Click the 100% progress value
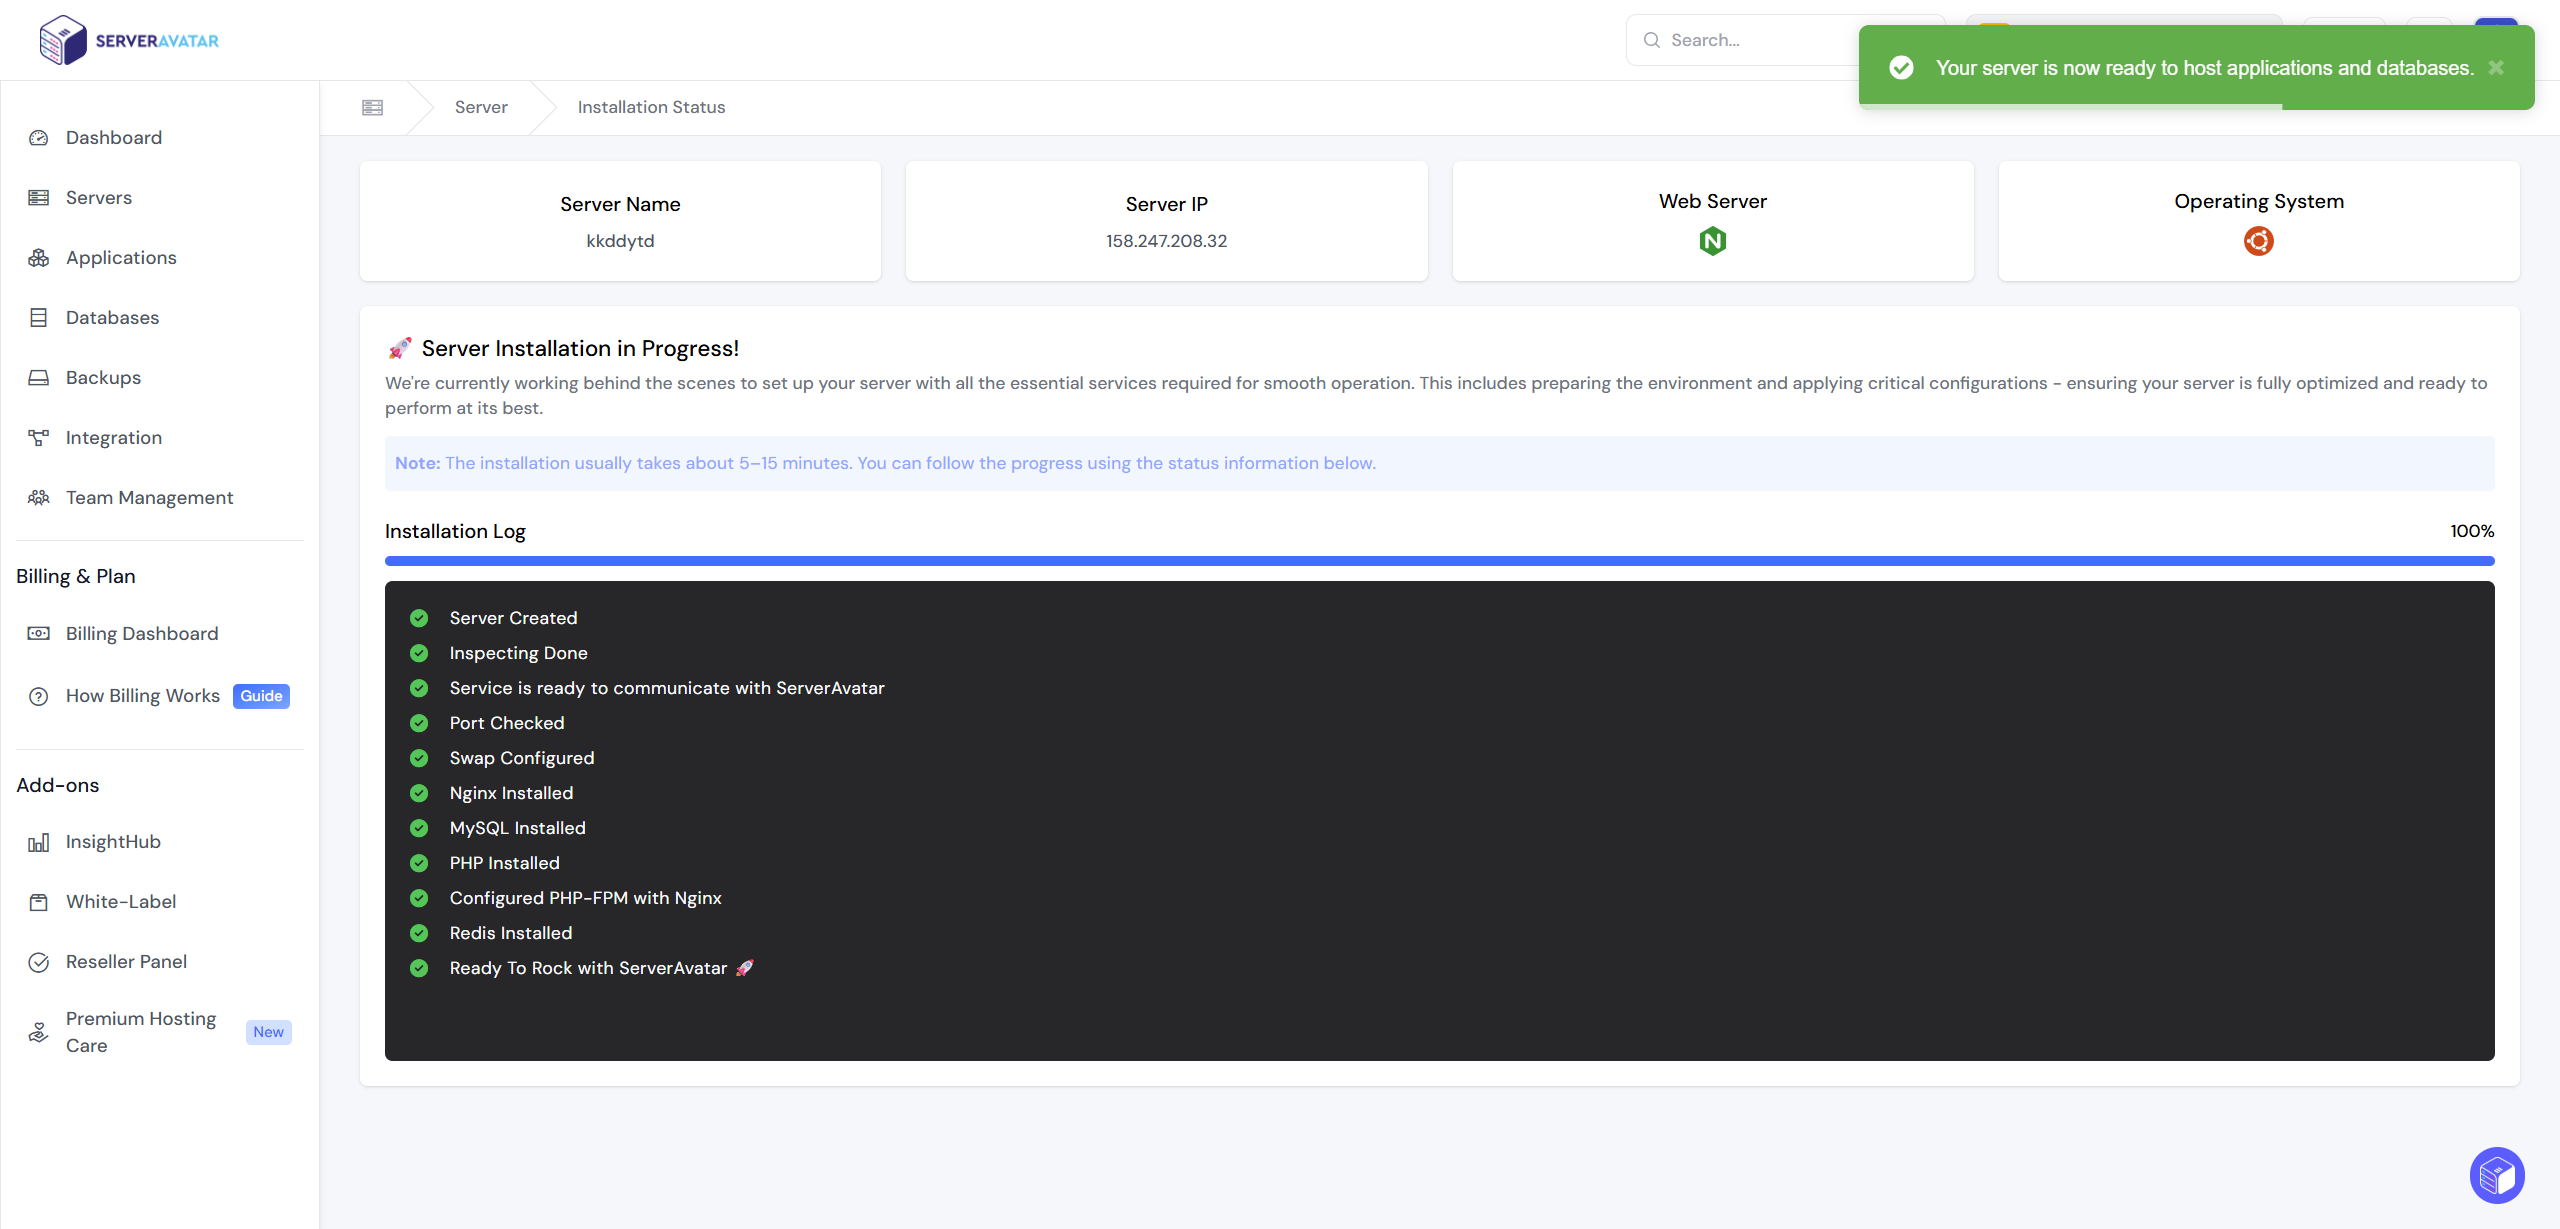The height and width of the screenshot is (1229, 2560). click(2472, 531)
